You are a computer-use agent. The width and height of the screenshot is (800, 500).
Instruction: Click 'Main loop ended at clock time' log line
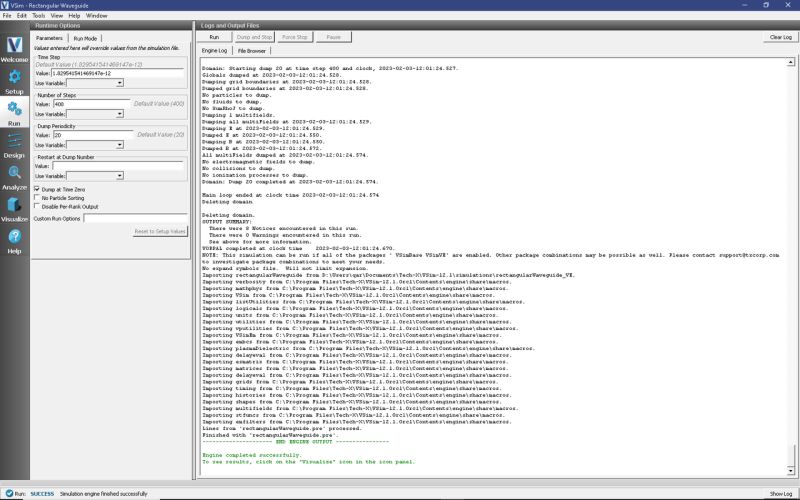tap(290, 195)
